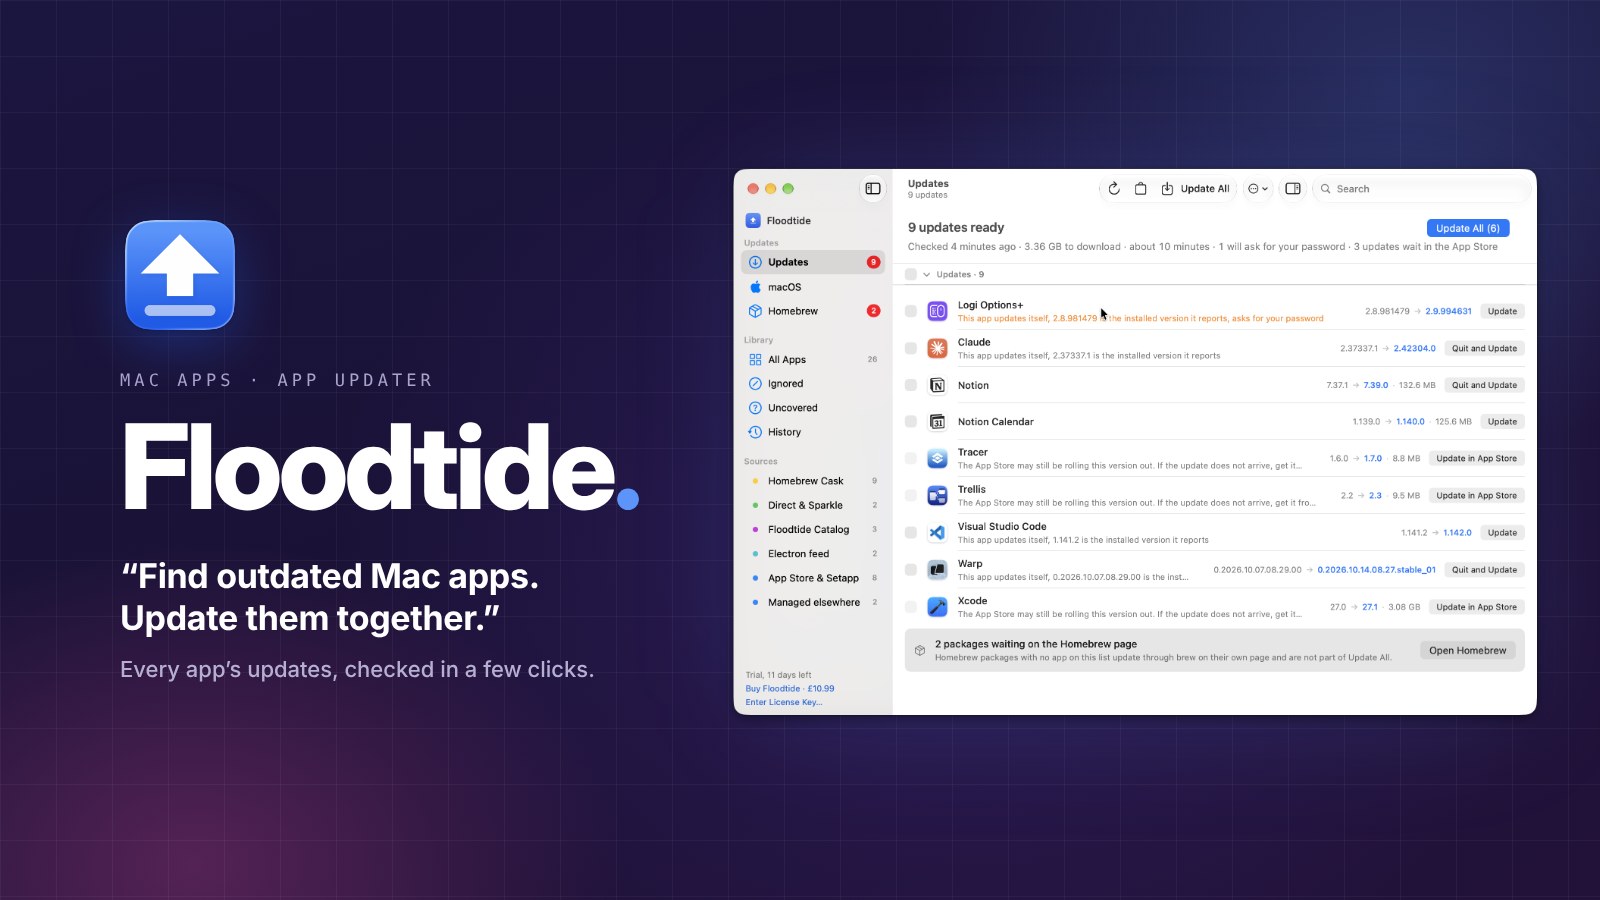Click the clipboard icon in the toolbar
Image resolution: width=1600 pixels, height=900 pixels.
pyautogui.click(x=1140, y=188)
